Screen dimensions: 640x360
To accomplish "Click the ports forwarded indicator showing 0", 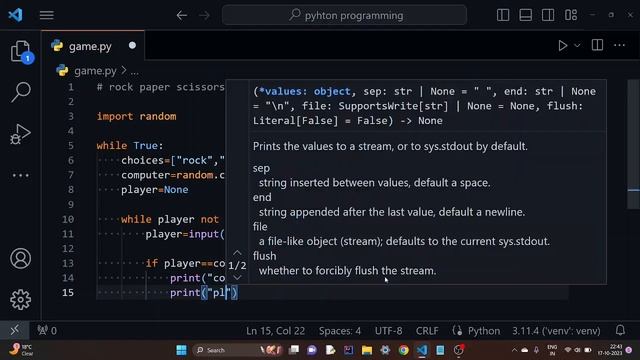I will pos(47,331).
